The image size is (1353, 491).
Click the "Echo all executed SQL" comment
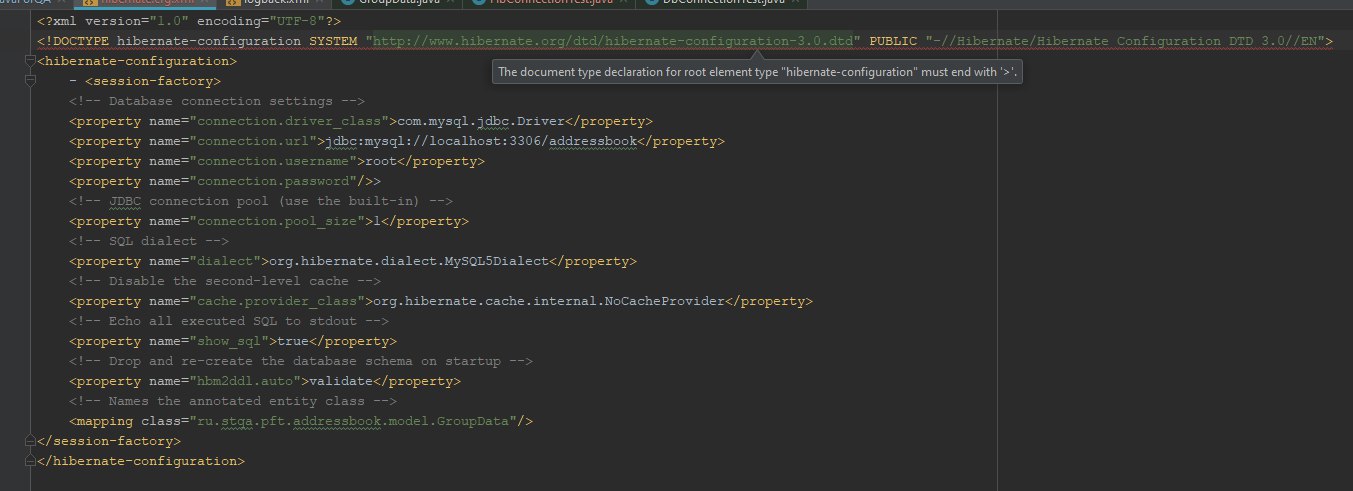(x=229, y=321)
